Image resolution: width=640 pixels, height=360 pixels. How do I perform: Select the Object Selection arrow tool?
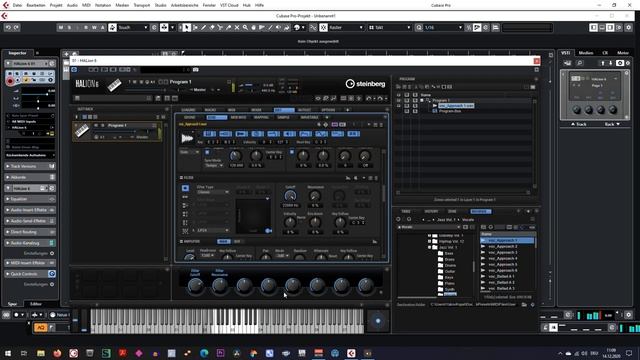click(x=187, y=27)
